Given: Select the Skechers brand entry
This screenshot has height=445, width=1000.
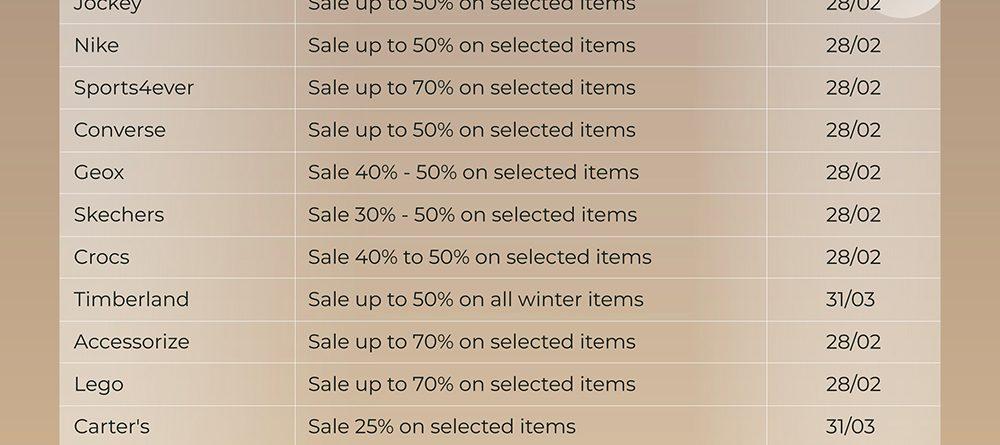Looking at the screenshot, I should click(119, 215).
